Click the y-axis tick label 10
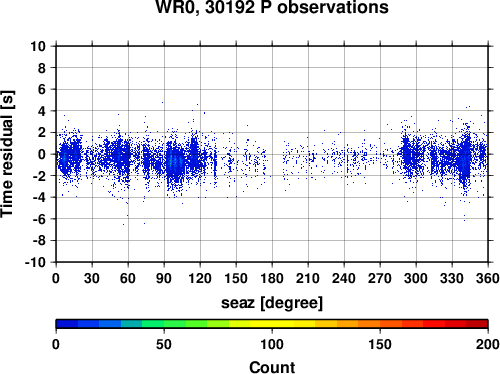Image resolution: width=500 pixels, height=374 pixels. 38,46
